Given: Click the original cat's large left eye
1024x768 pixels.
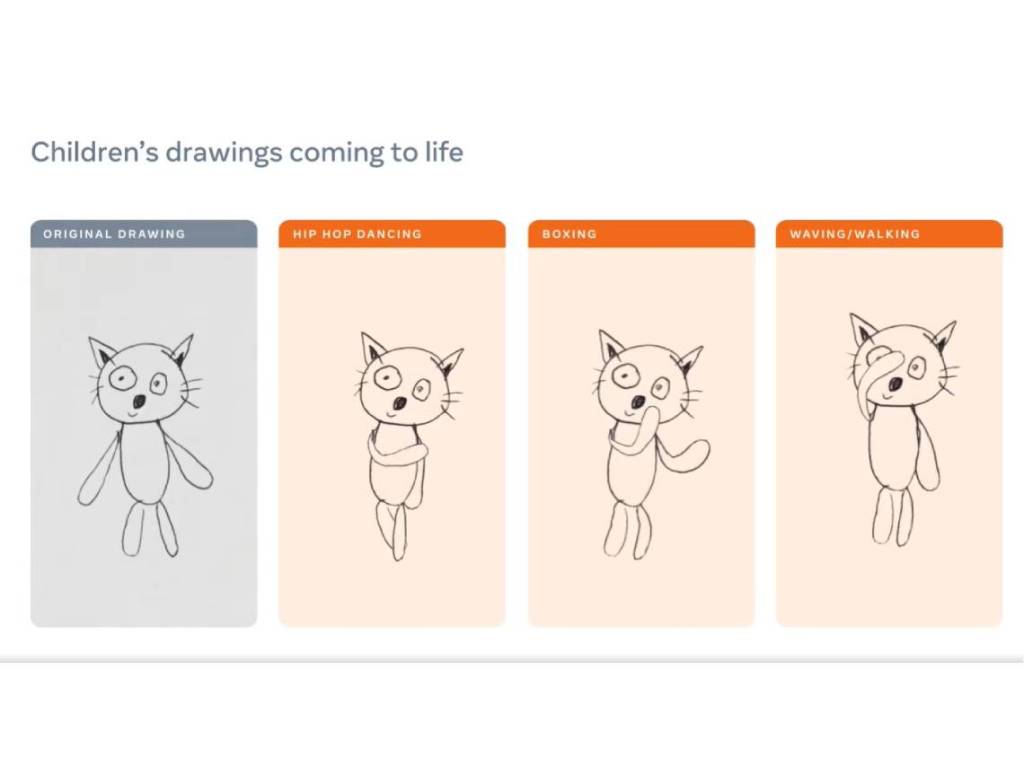Looking at the screenshot, I should [x=121, y=377].
